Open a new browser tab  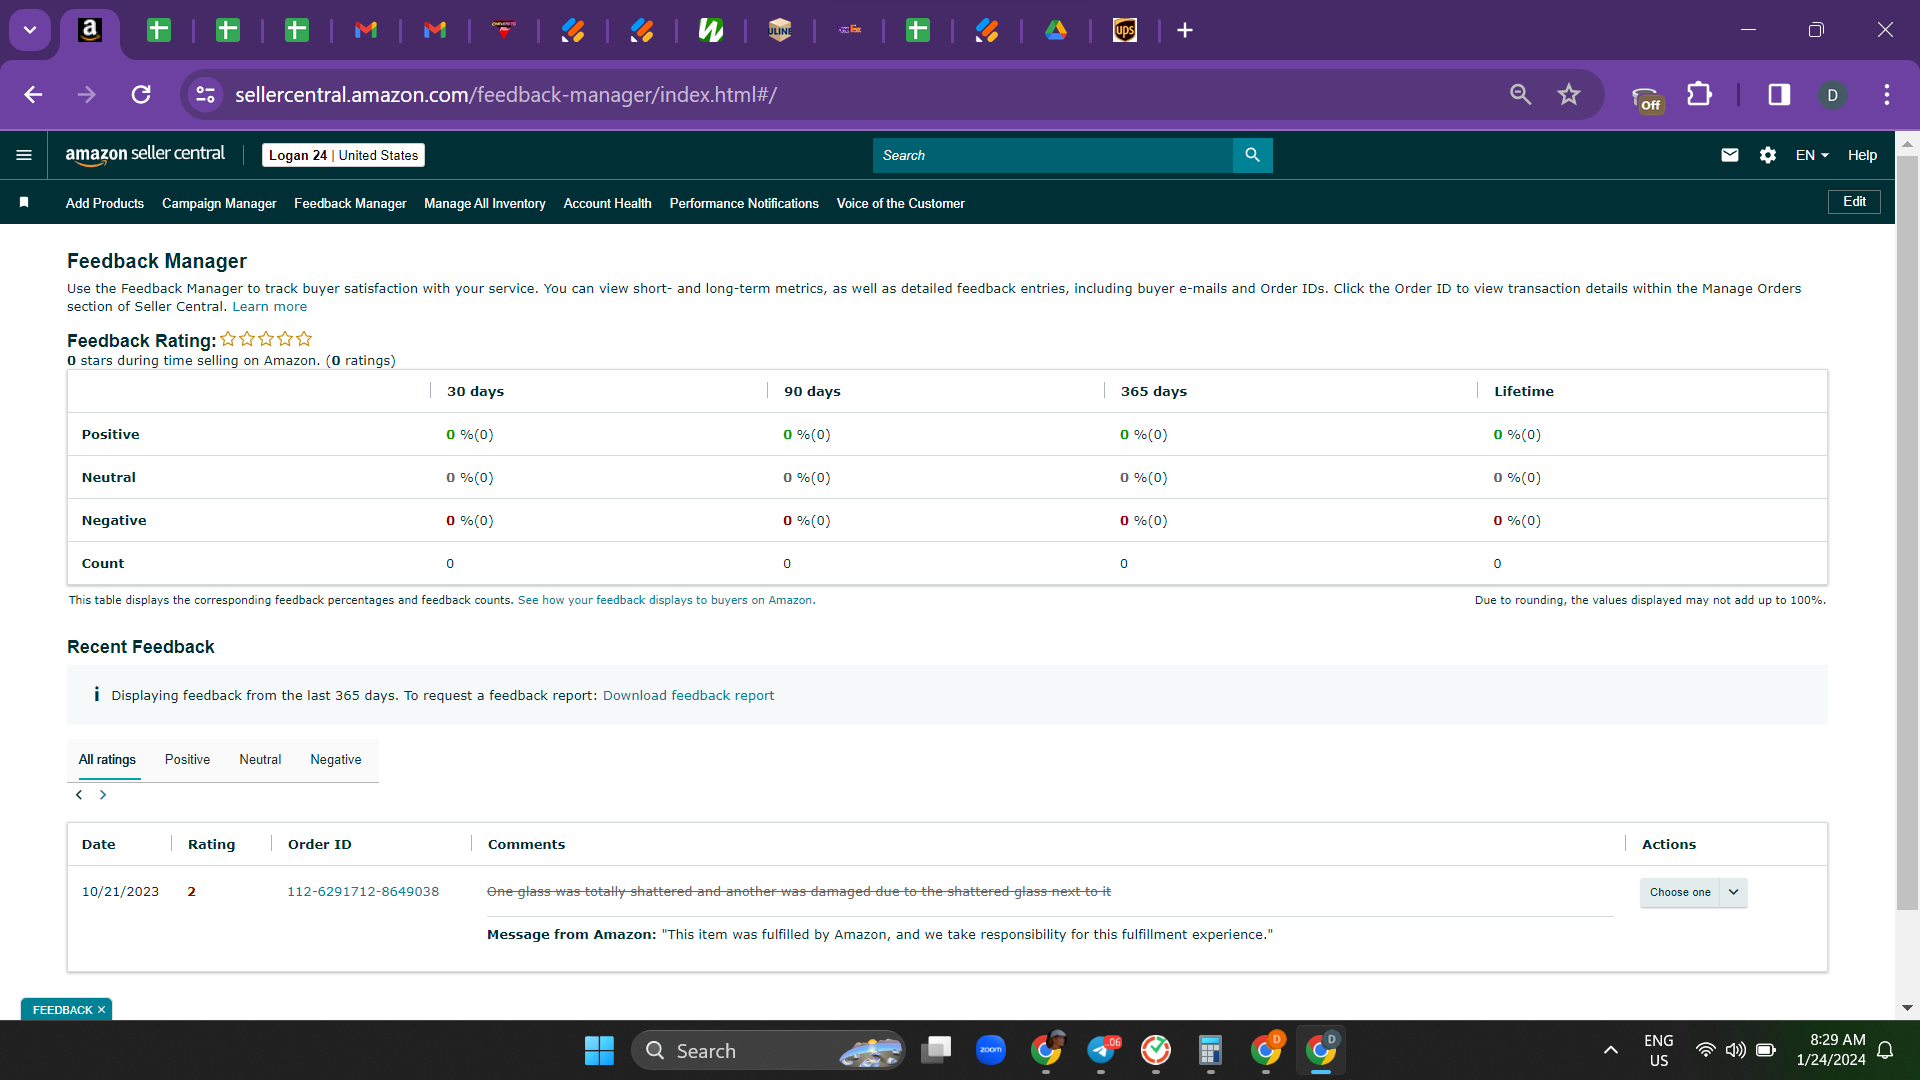[1185, 30]
